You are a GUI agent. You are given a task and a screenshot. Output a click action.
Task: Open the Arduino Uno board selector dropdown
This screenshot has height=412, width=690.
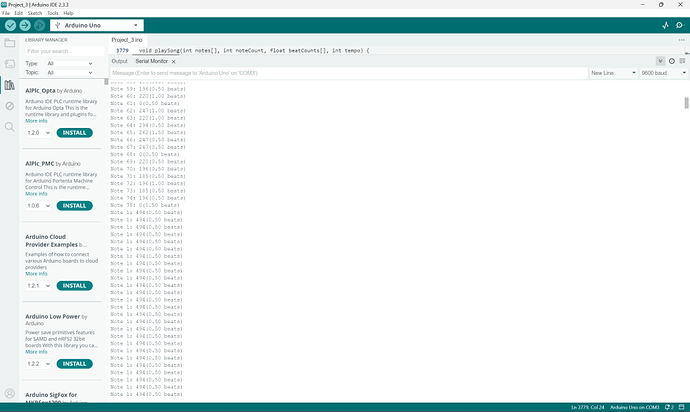click(x=97, y=26)
